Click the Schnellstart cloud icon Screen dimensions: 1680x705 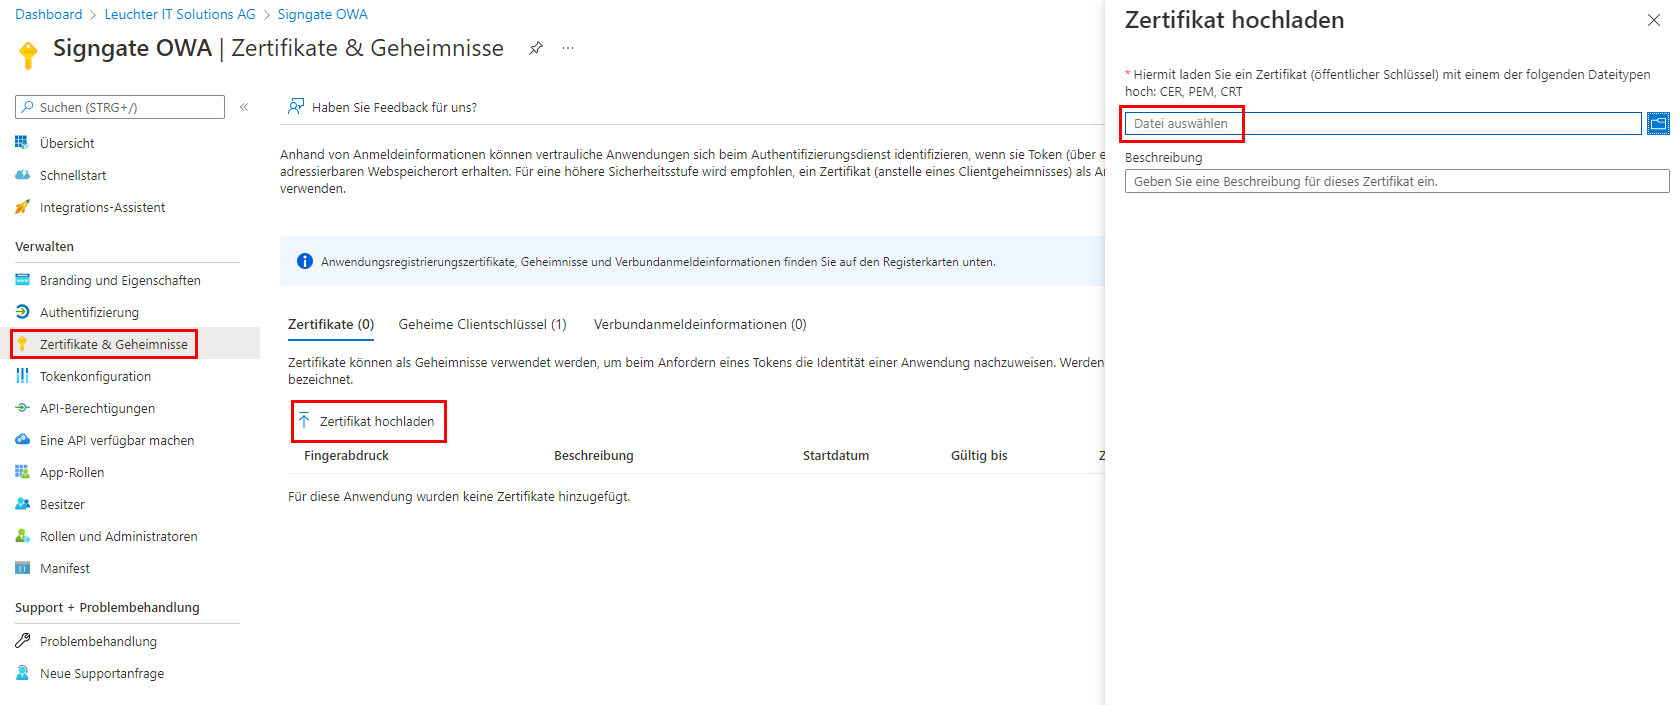[22, 175]
